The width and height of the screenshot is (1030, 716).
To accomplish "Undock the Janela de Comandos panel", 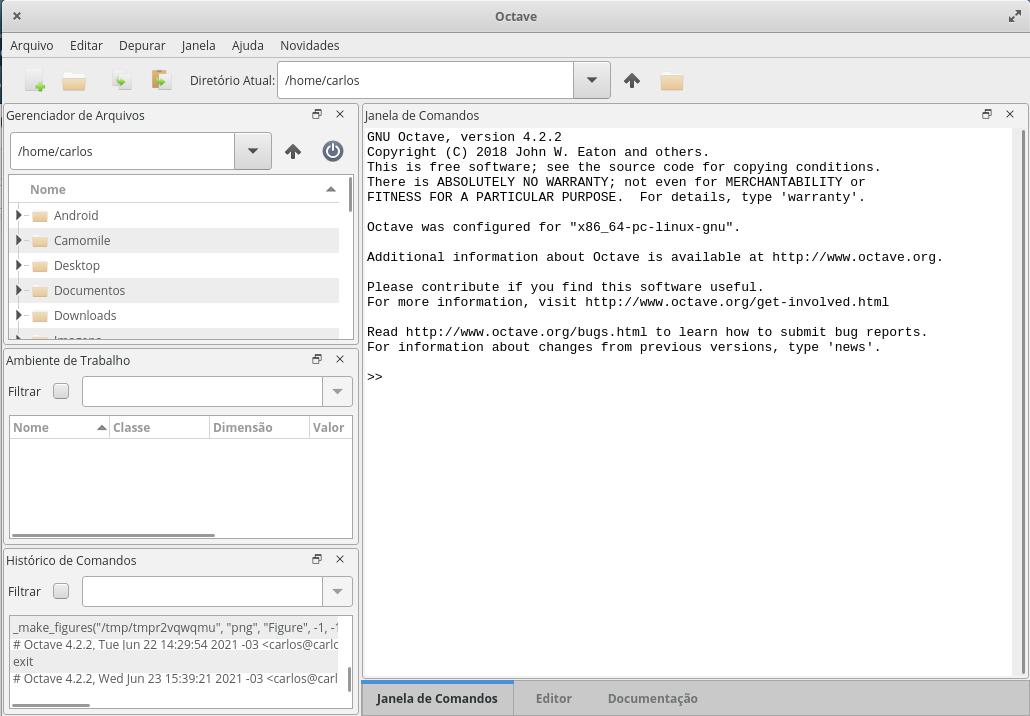I will point(987,114).
